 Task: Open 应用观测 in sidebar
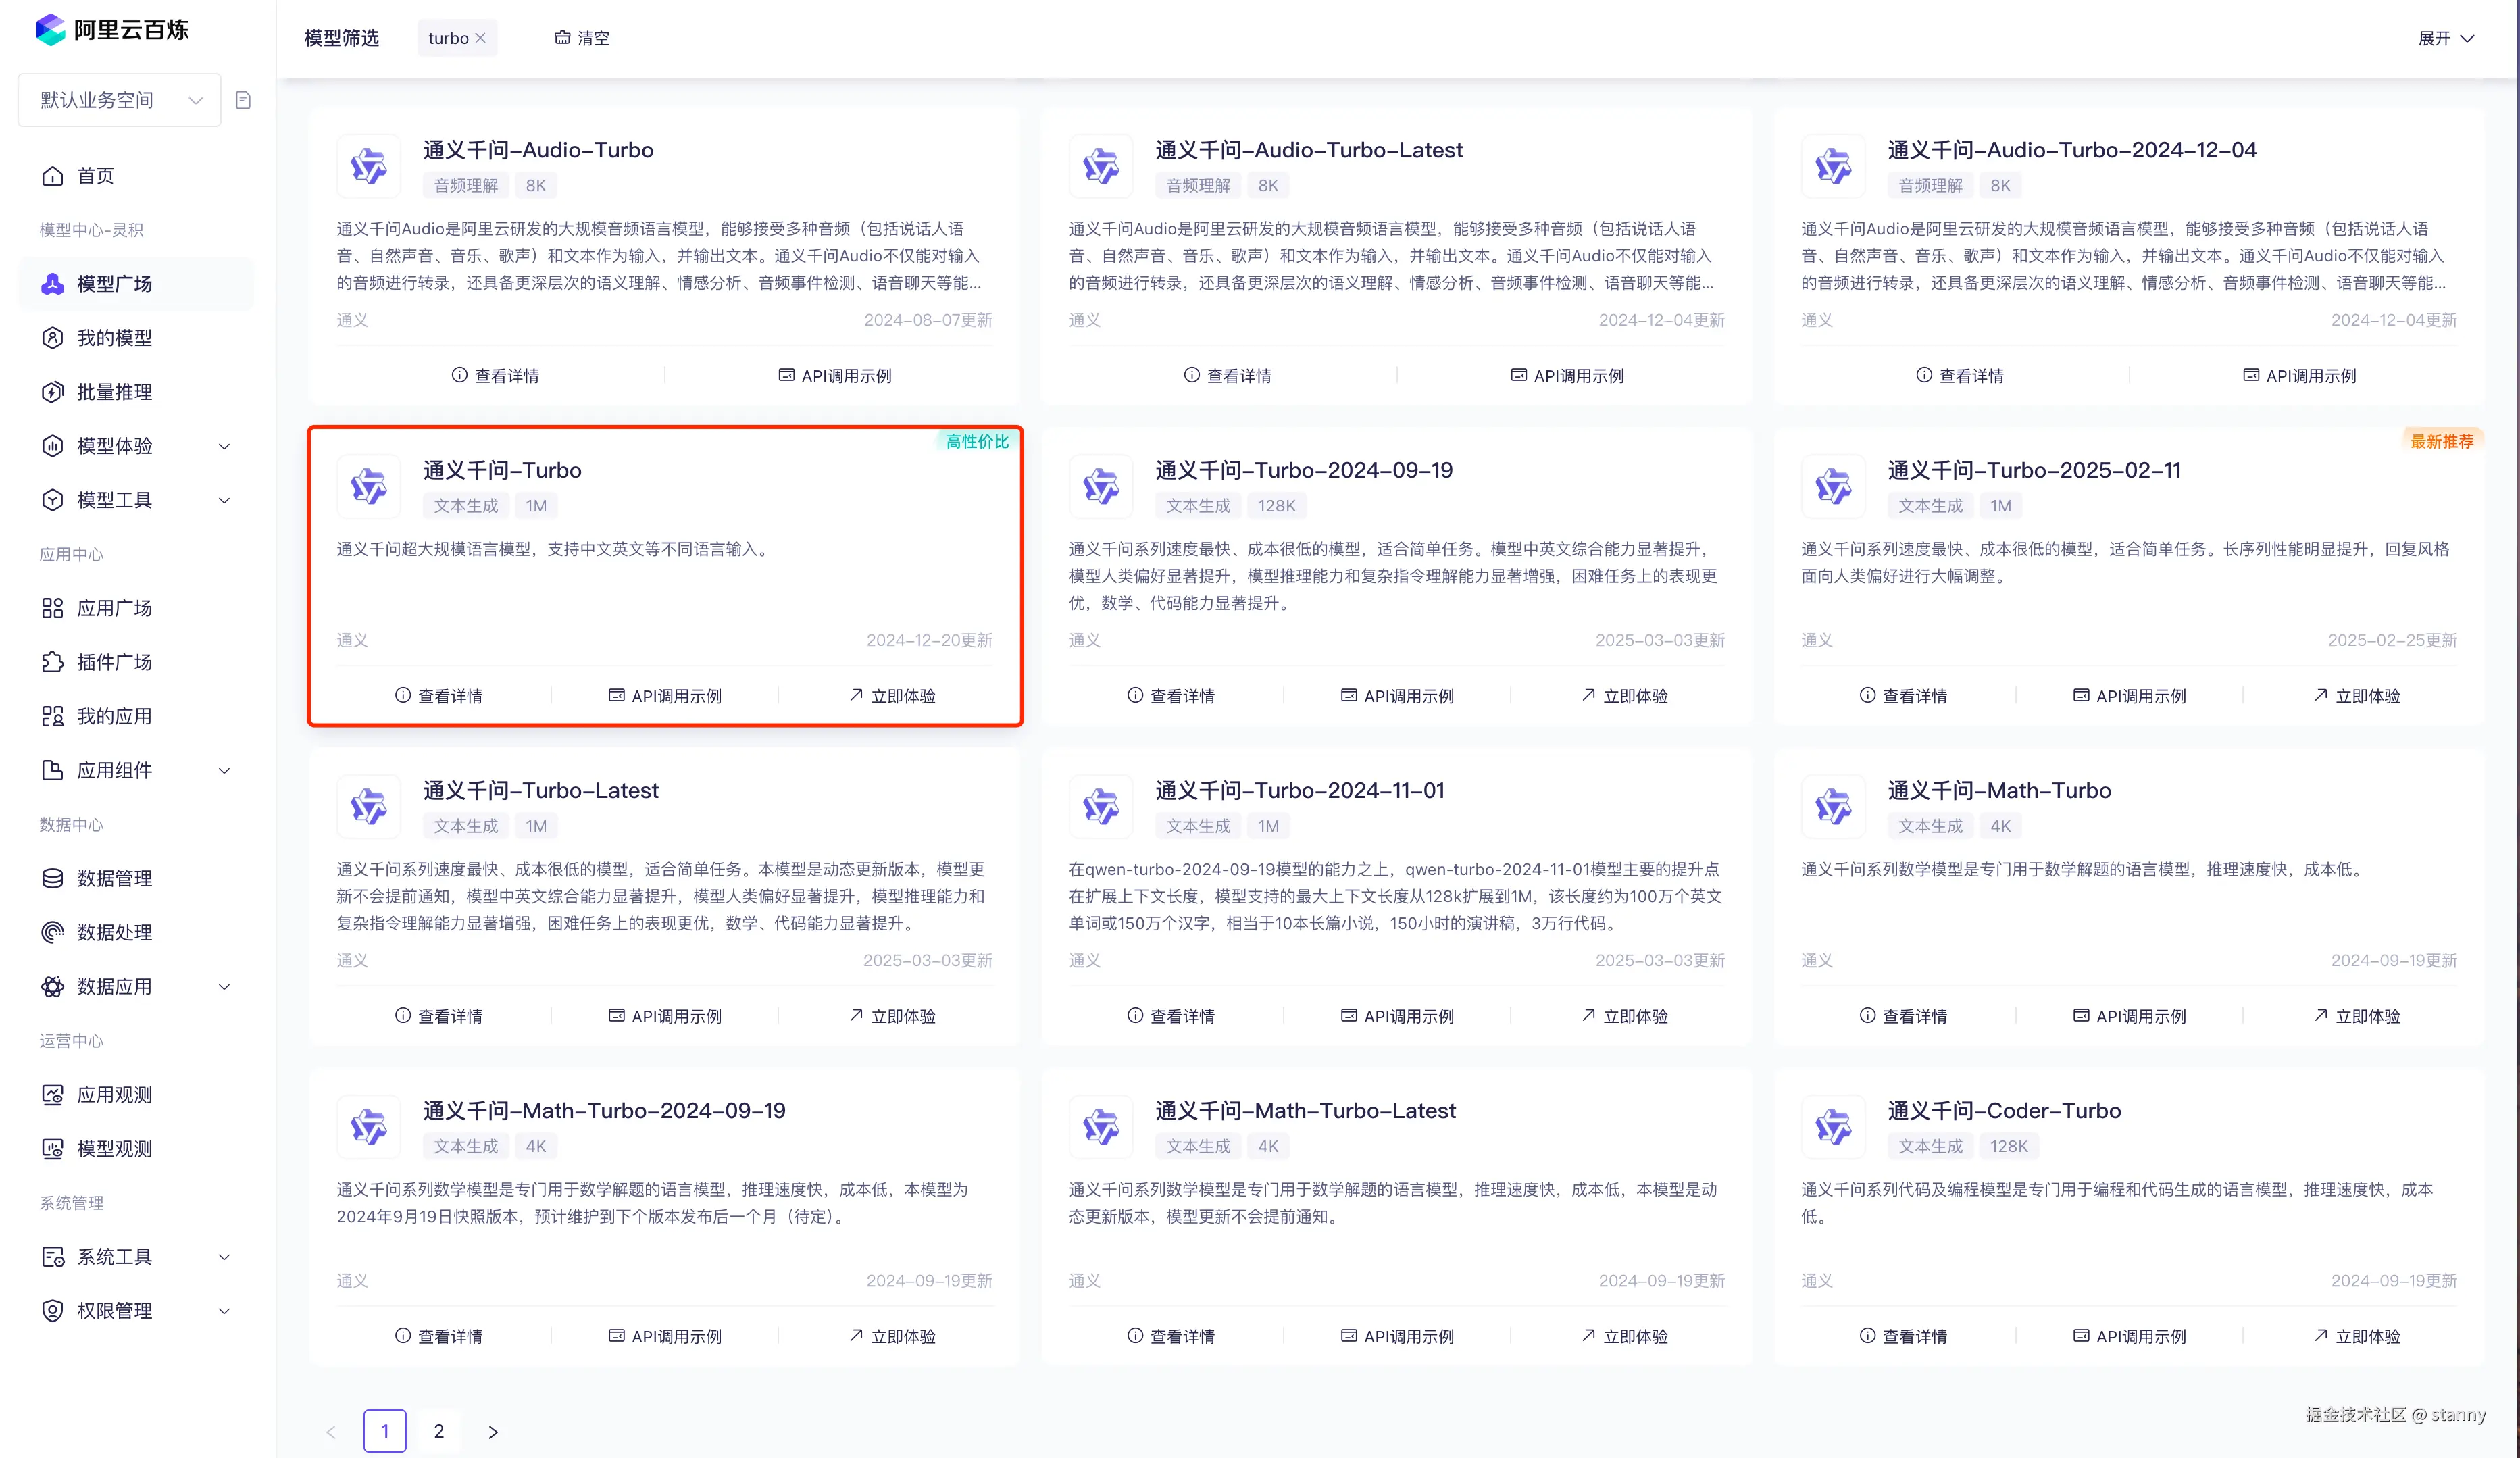coord(114,1094)
